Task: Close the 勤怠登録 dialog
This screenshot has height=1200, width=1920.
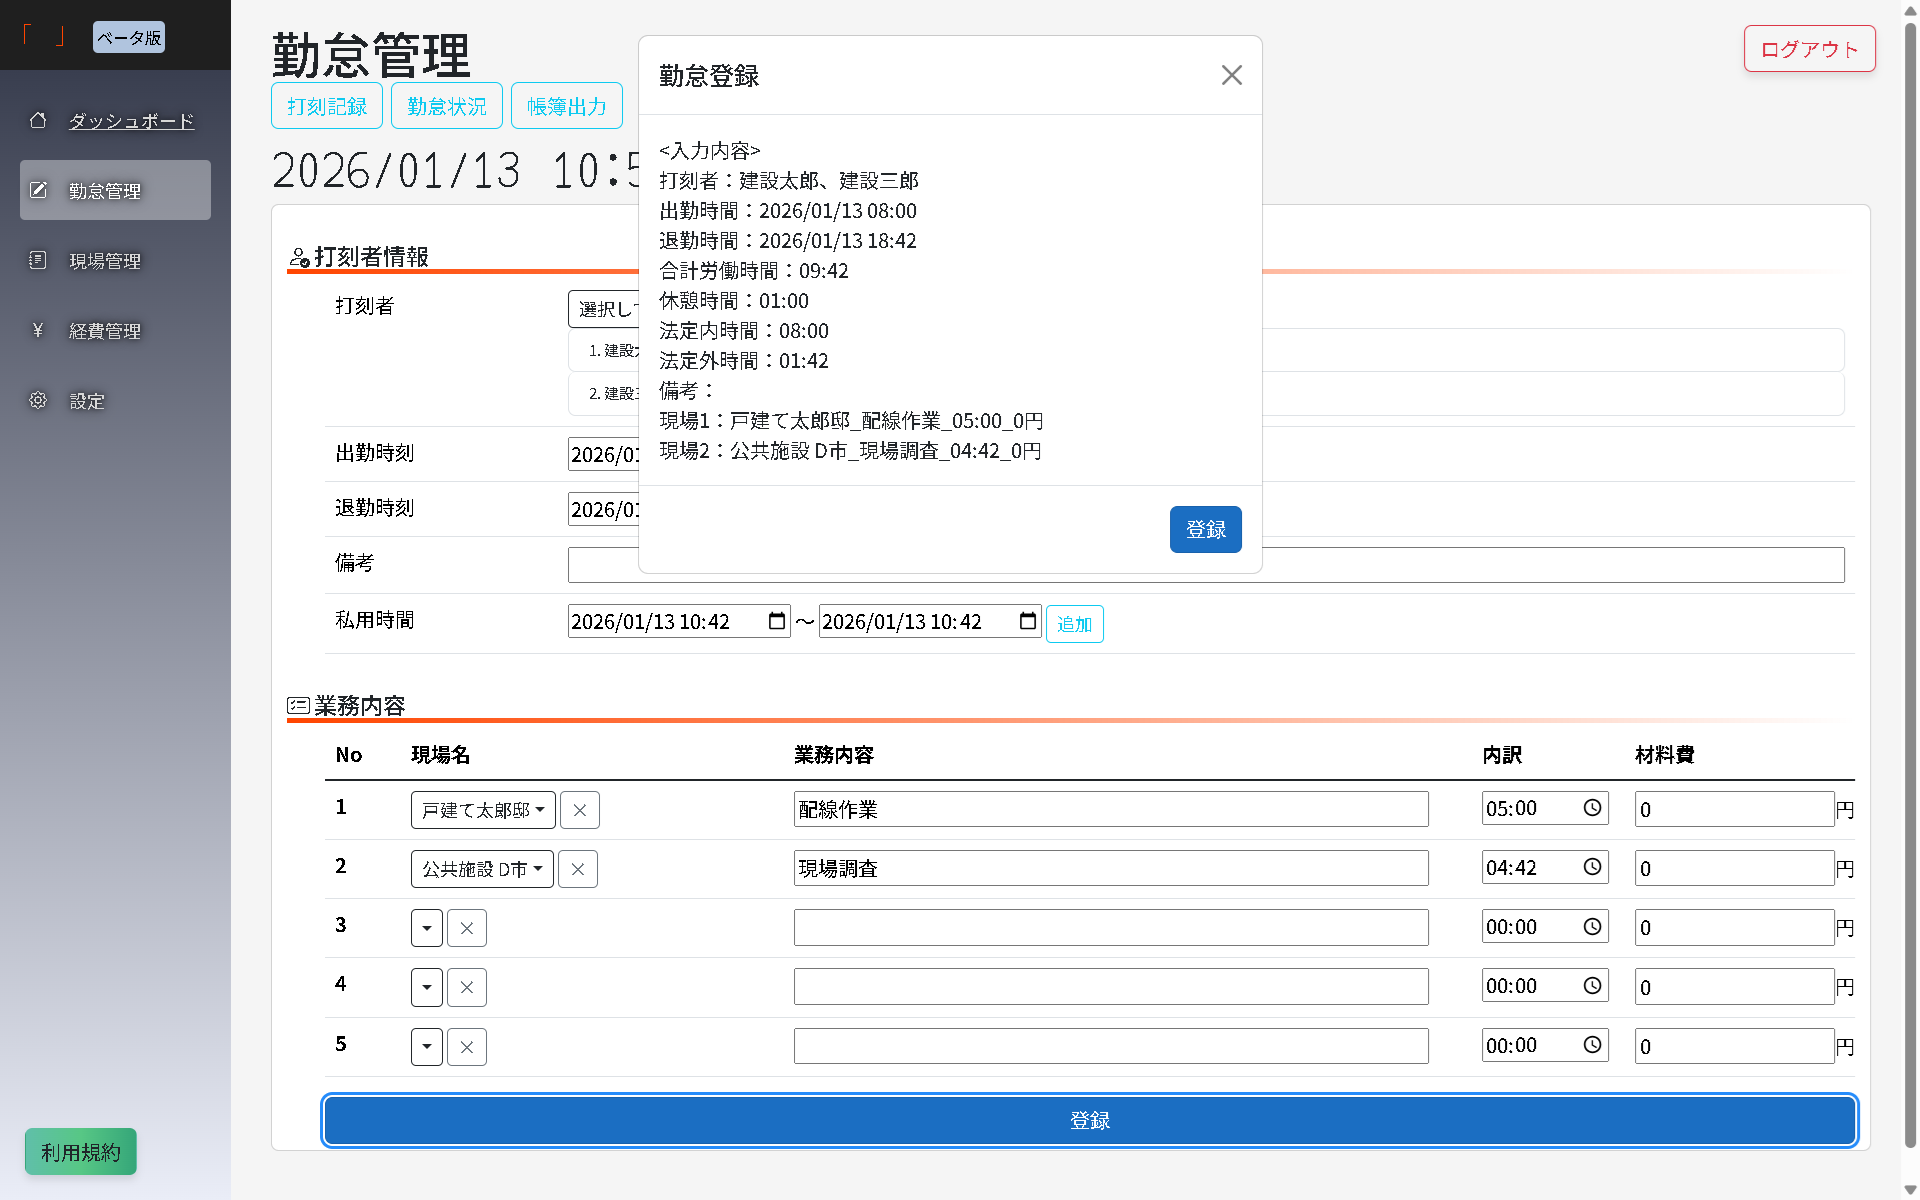Action: (1231, 75)
